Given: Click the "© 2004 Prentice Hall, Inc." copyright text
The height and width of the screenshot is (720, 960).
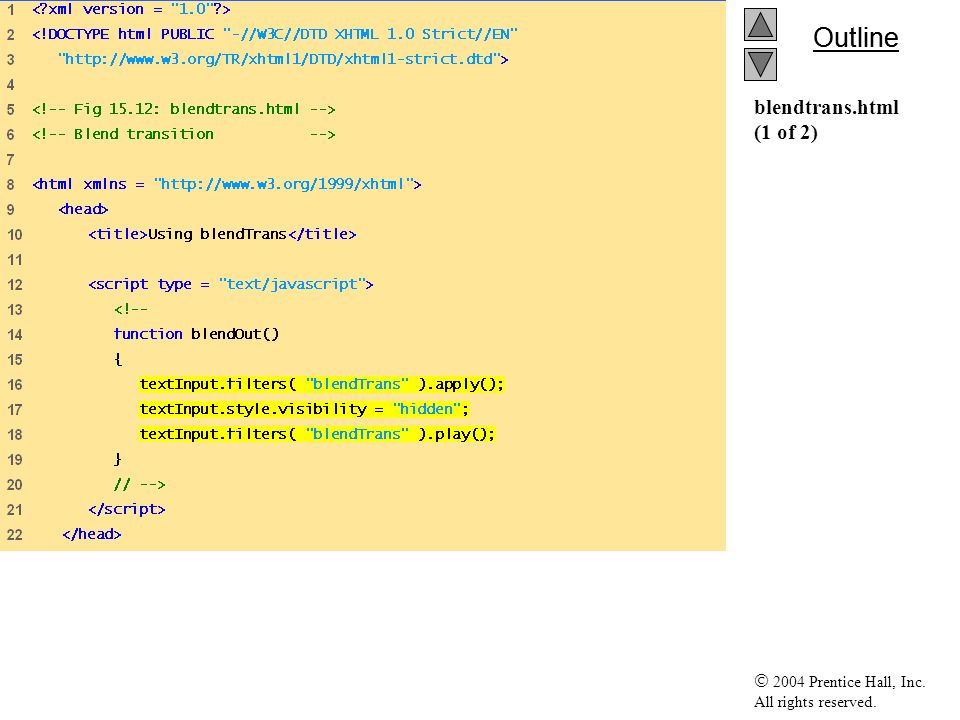Looking at the screenshot, I should tap(839, 682).
